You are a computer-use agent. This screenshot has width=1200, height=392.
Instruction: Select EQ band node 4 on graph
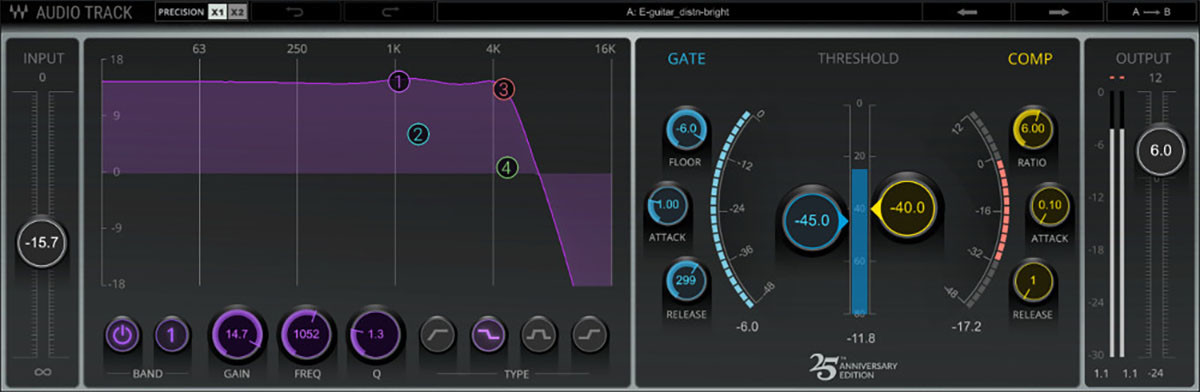[508, 168]
